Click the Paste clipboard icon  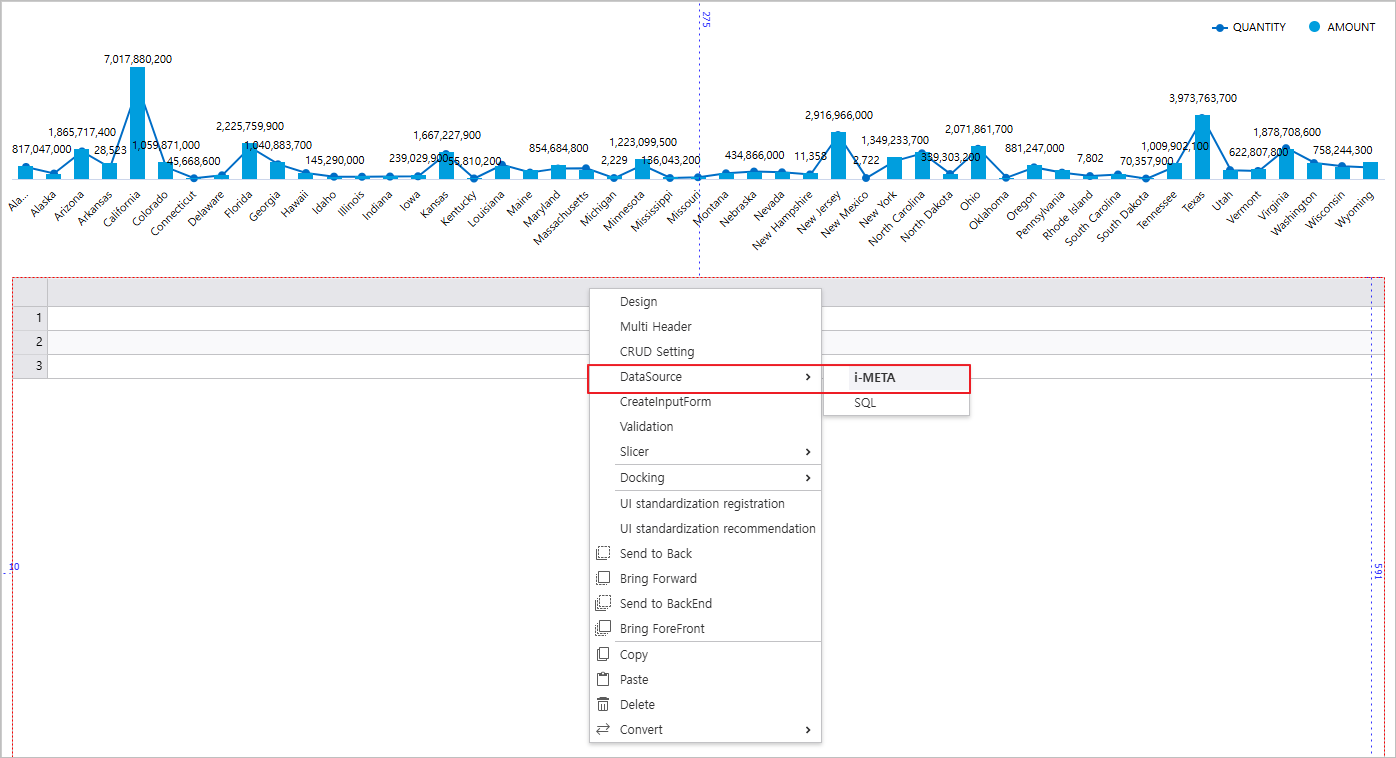point(602,679)
